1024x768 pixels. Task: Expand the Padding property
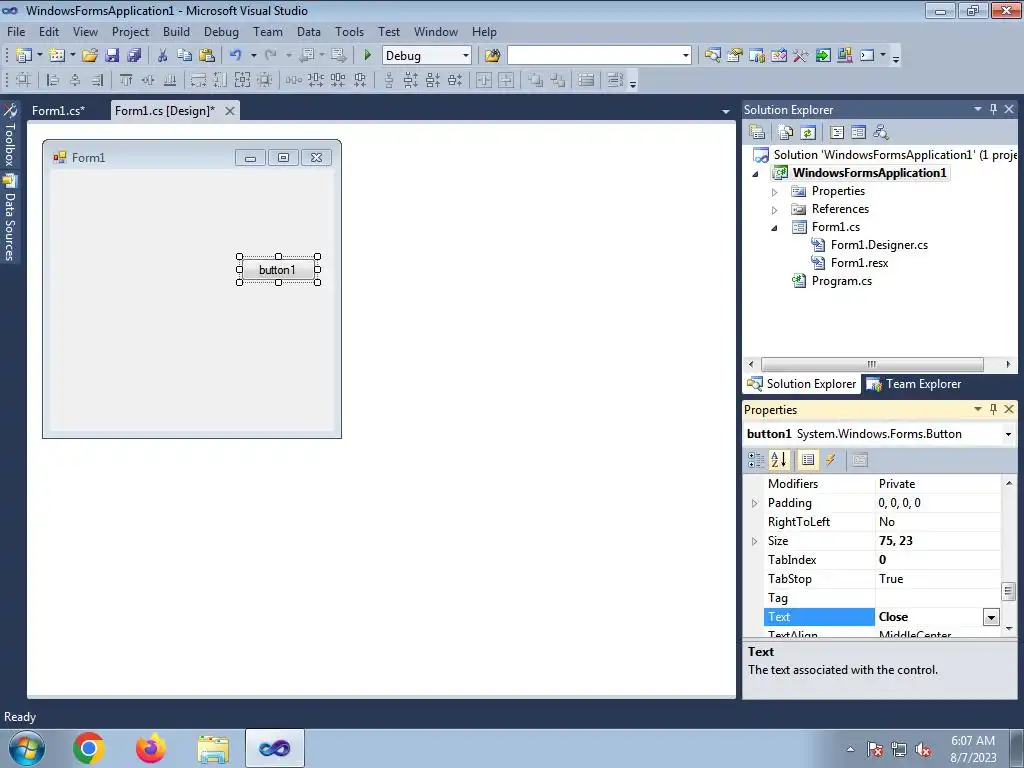[754, 504]
